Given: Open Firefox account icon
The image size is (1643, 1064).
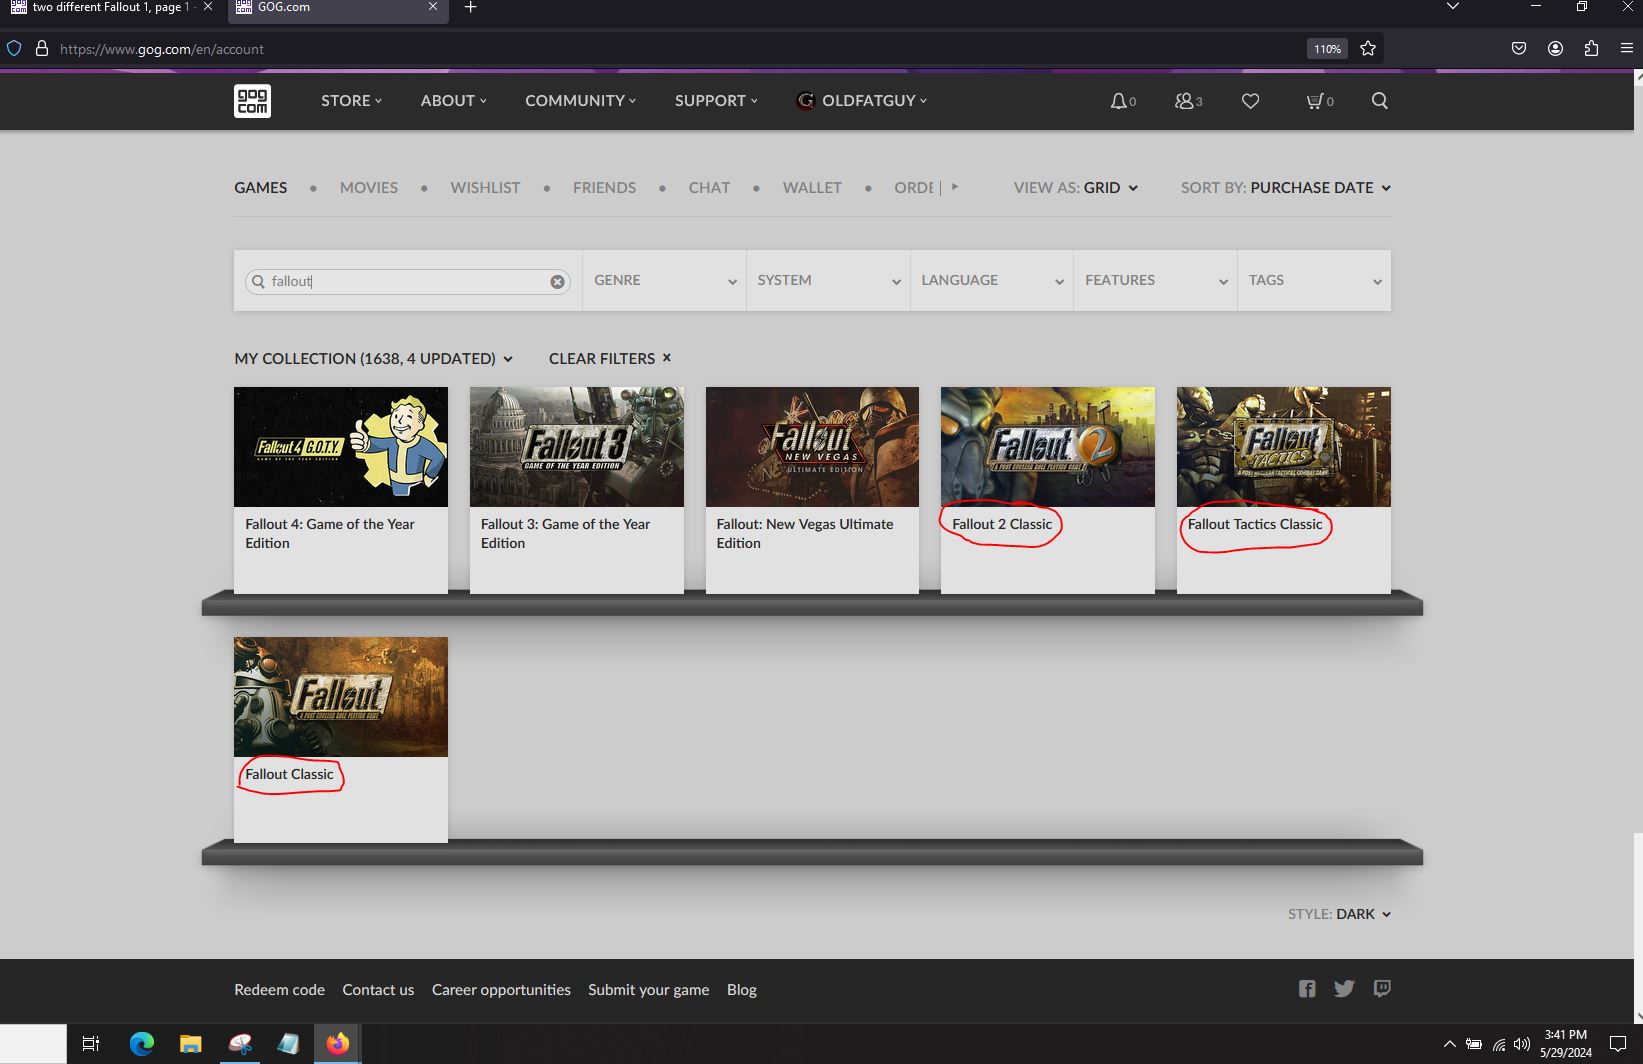Looking at the screenshot, I should (x=1555, y=48).
